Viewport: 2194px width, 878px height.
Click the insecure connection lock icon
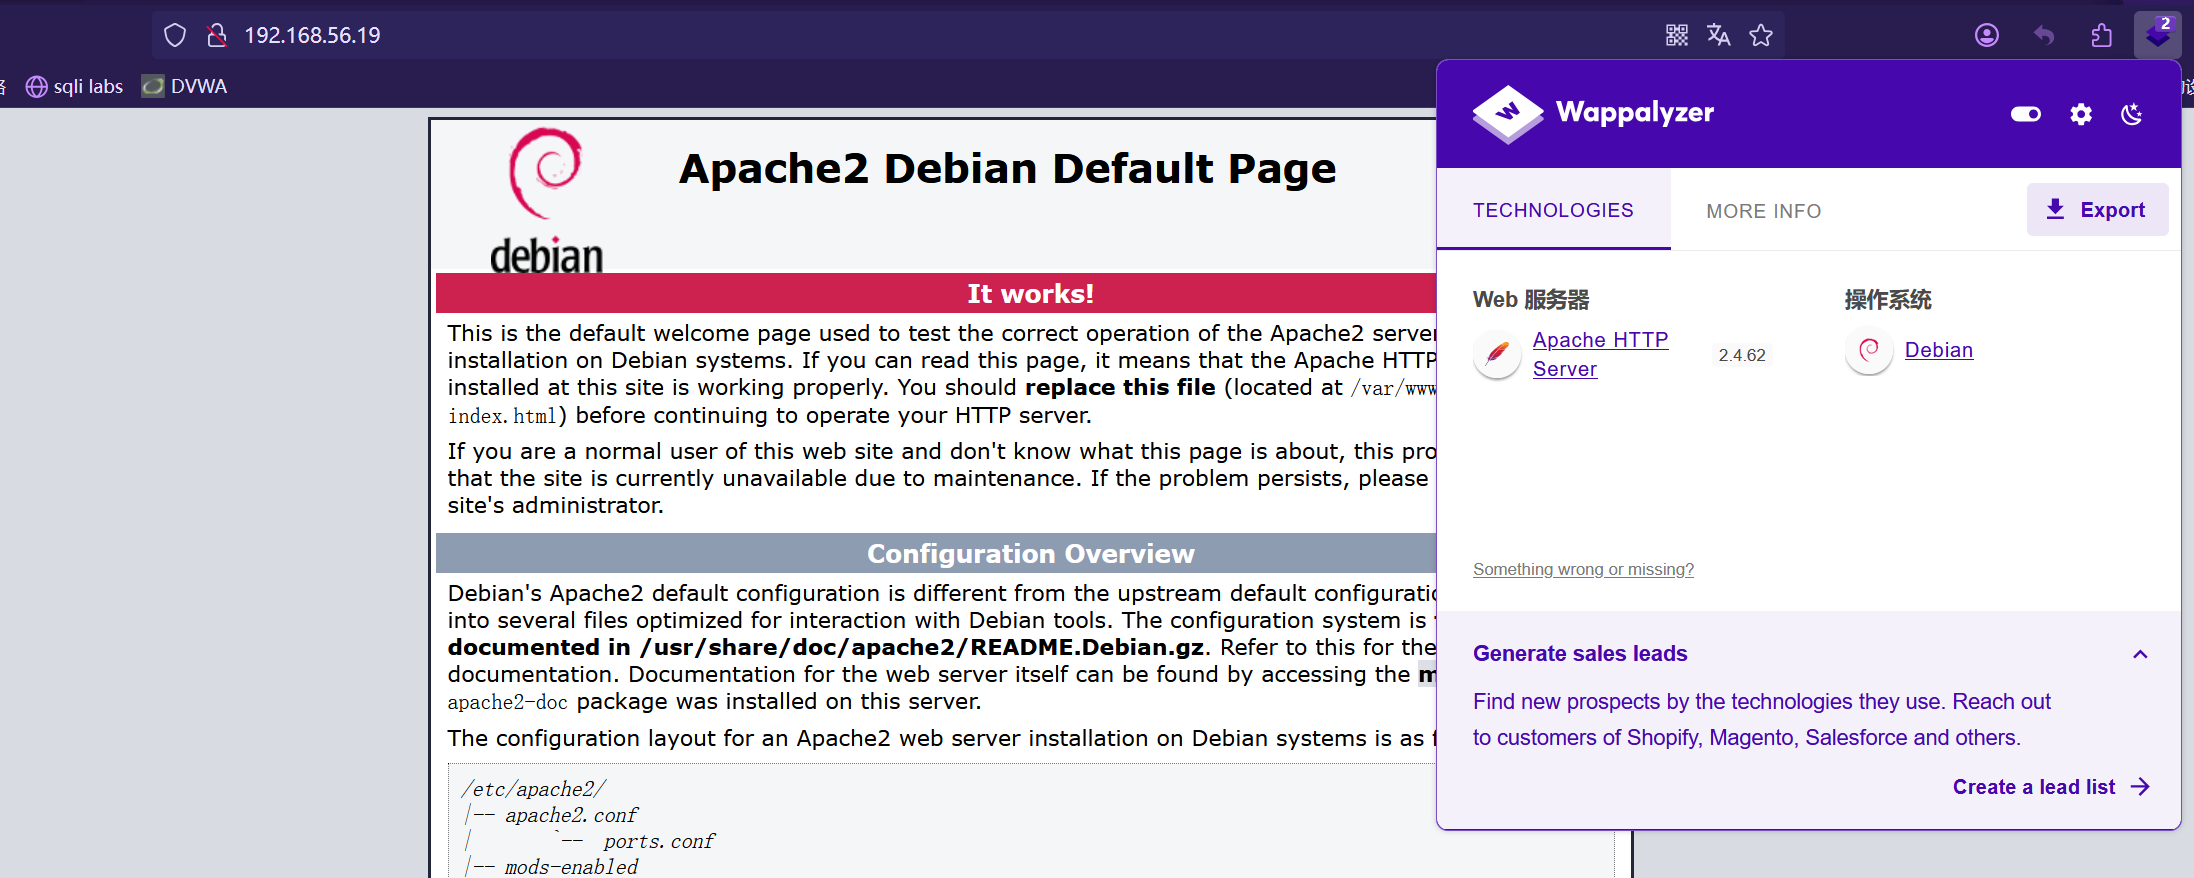coord(216,35)
